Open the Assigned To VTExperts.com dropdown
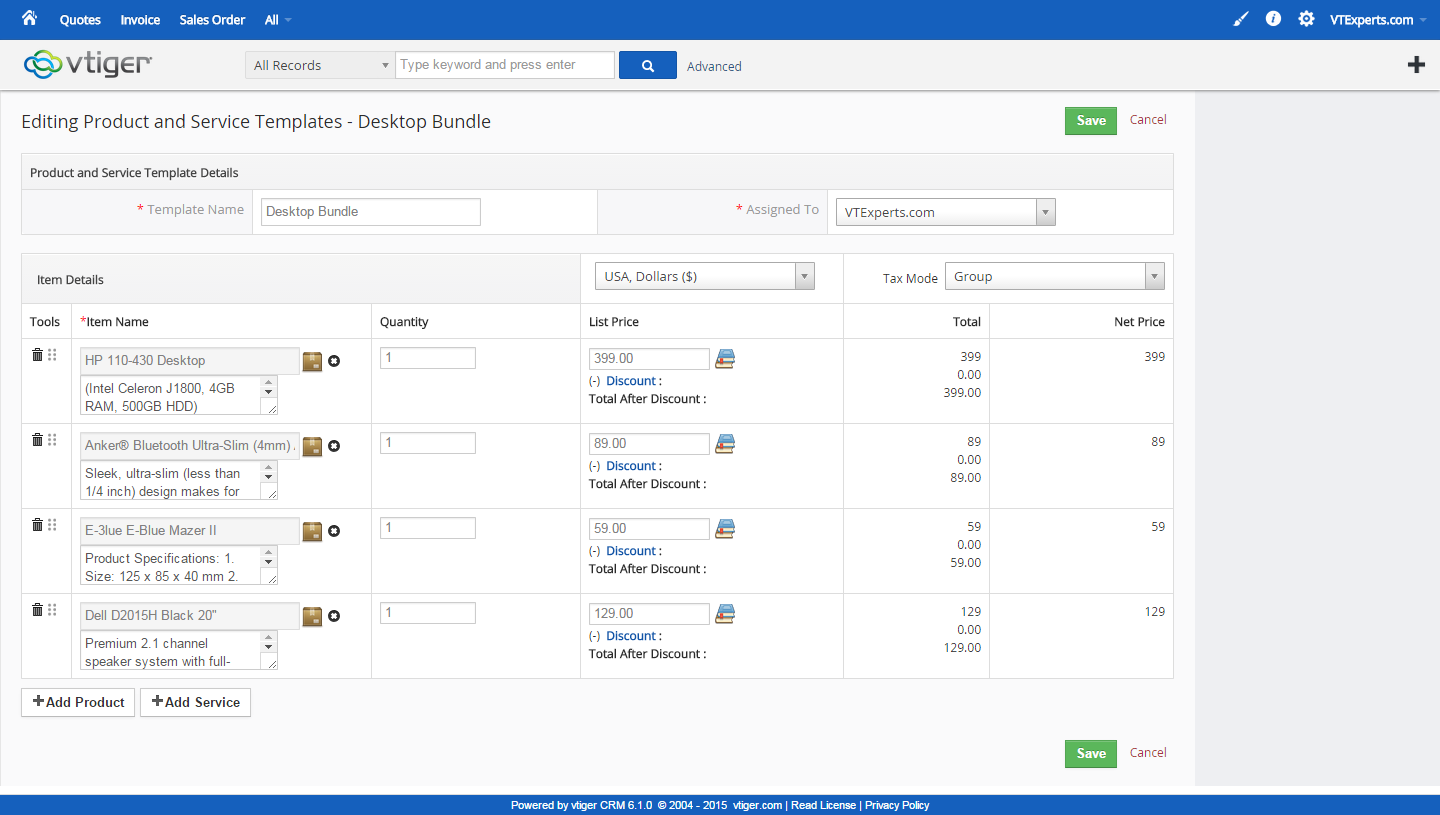 (x=945, y=212)
